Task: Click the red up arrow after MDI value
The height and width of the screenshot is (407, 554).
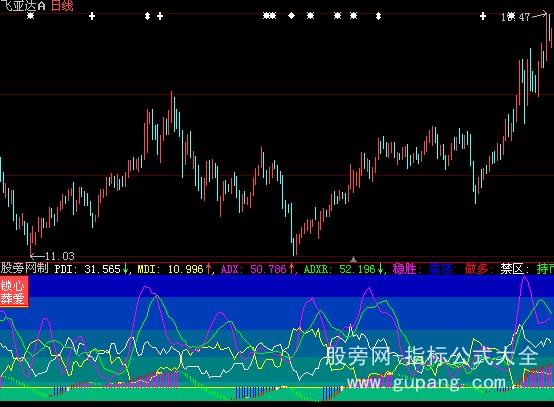Action: click(x=208, y=269)
